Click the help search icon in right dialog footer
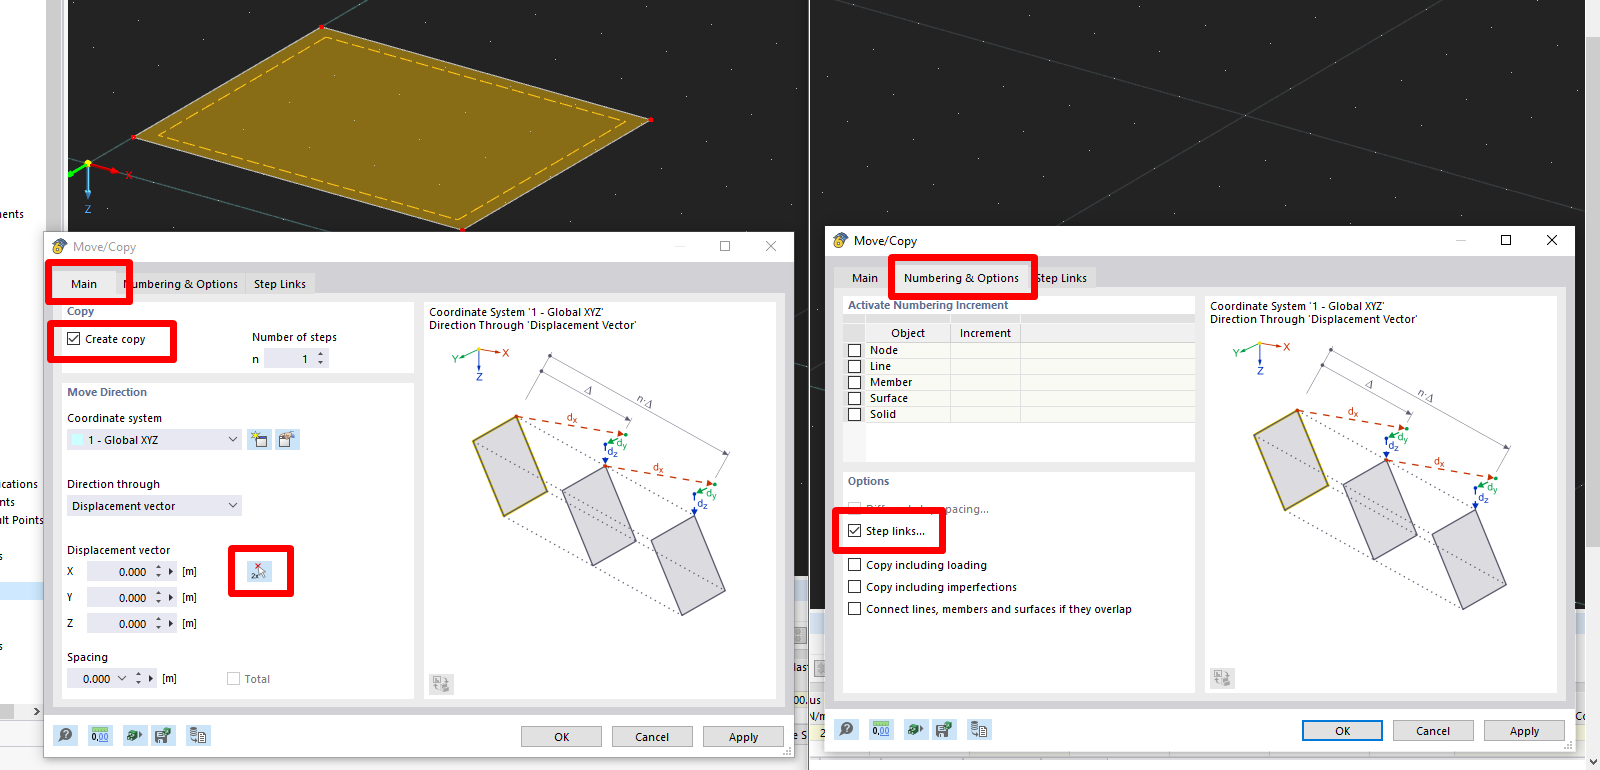Screen dimensions: 1600x770 click(846, 729)
